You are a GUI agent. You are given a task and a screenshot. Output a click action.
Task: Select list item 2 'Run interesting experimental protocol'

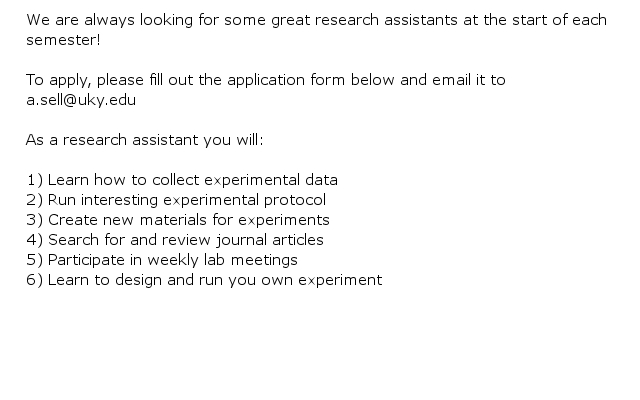[x=176, y=200]
